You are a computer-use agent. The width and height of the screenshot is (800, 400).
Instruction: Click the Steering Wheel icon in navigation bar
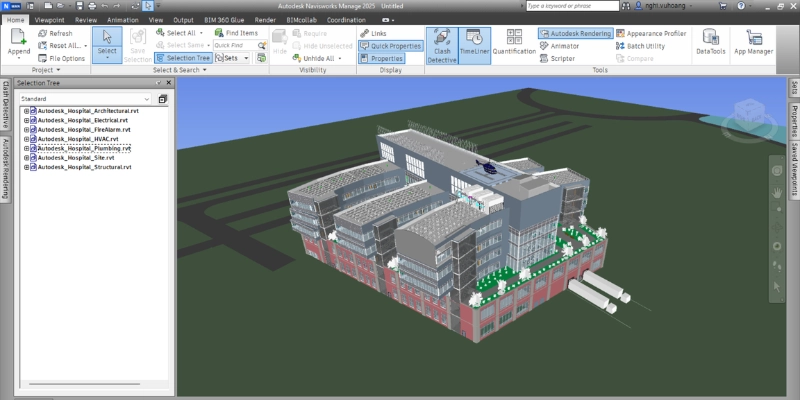click(777, 170)
